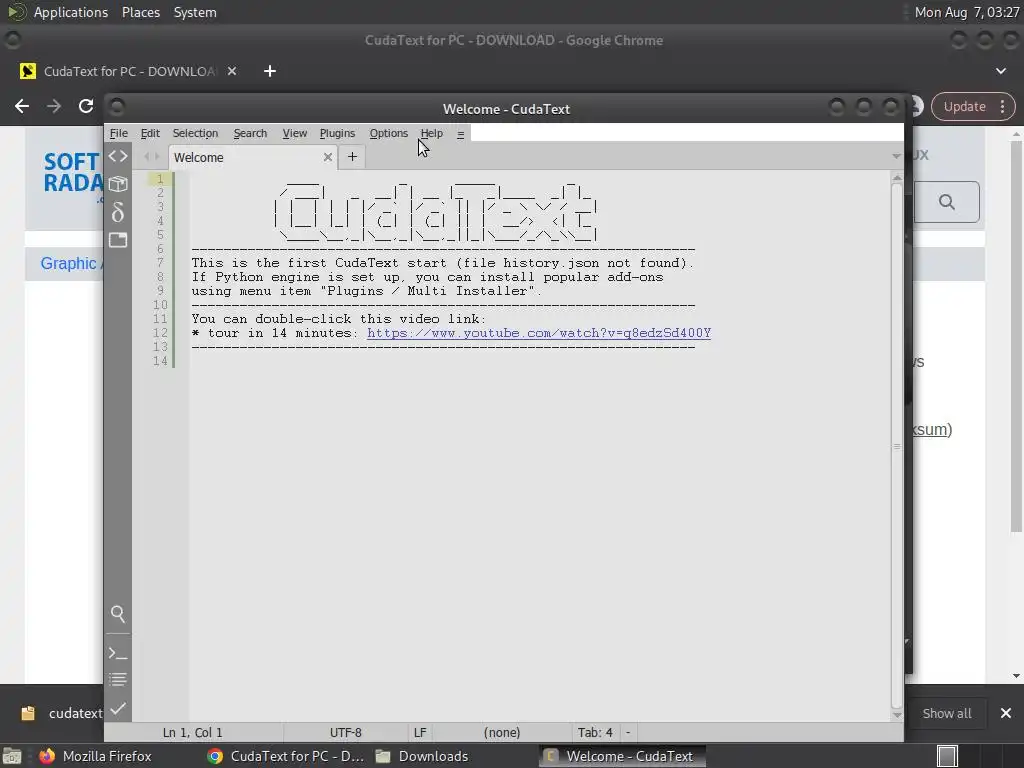
Task: Click Chrome's forward arrow
Action: pos(54,106)
